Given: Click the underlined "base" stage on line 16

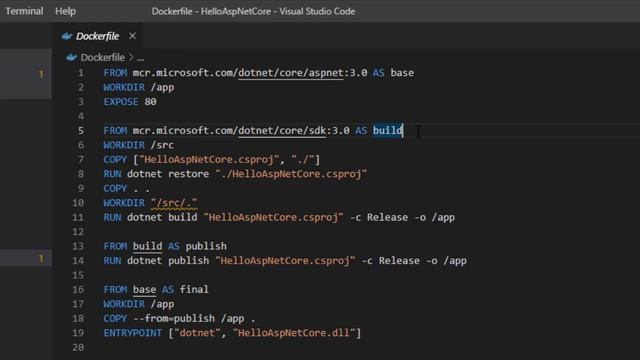Looking at the screenshot, I should [144, 289].
